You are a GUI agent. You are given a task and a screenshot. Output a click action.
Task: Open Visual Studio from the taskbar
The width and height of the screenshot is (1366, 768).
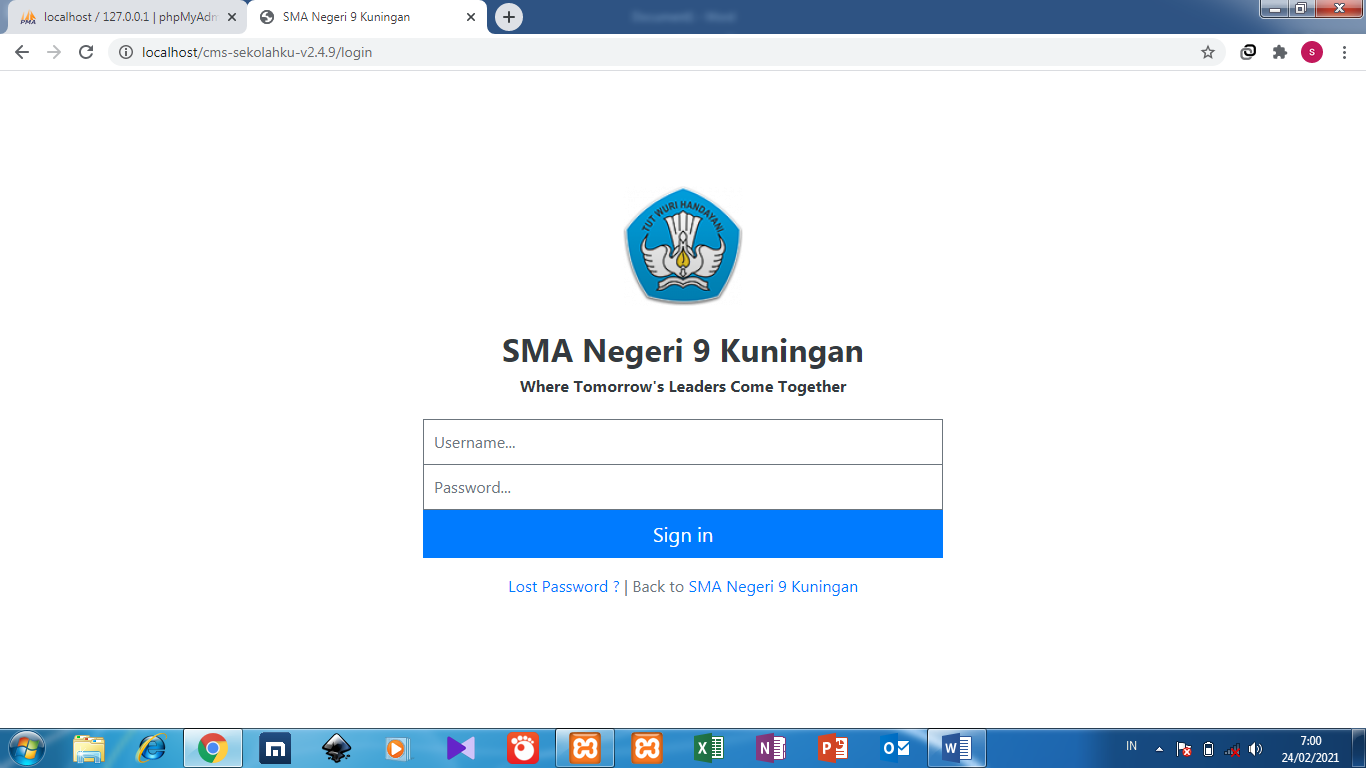(x=461, y=748)
